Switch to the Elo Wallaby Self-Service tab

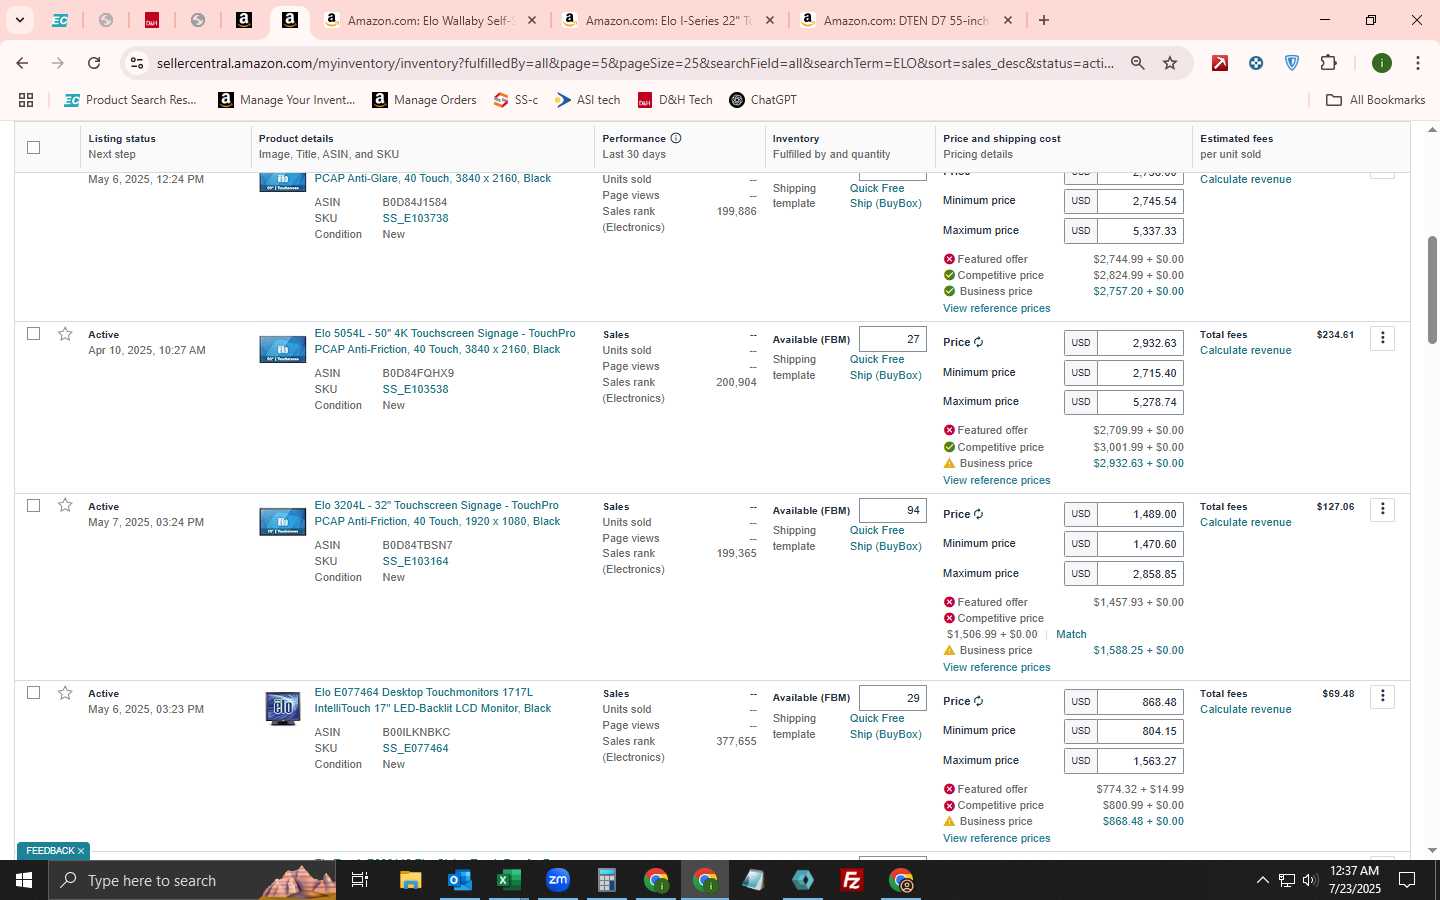(x=430, y=20)
